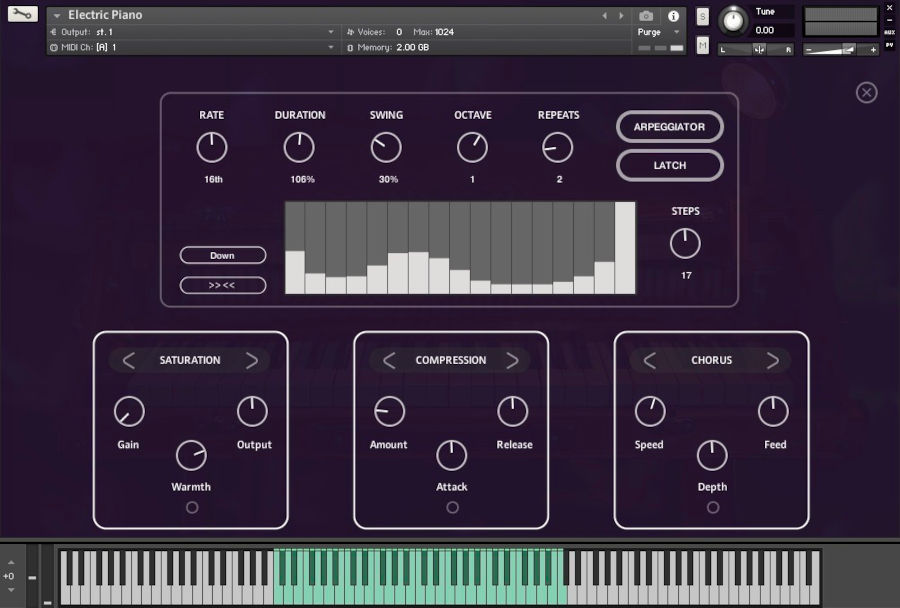The width and height of the screenshot is (900, 608).
Task: Enable the LATCH button
Action: click(x=669, y=165)
